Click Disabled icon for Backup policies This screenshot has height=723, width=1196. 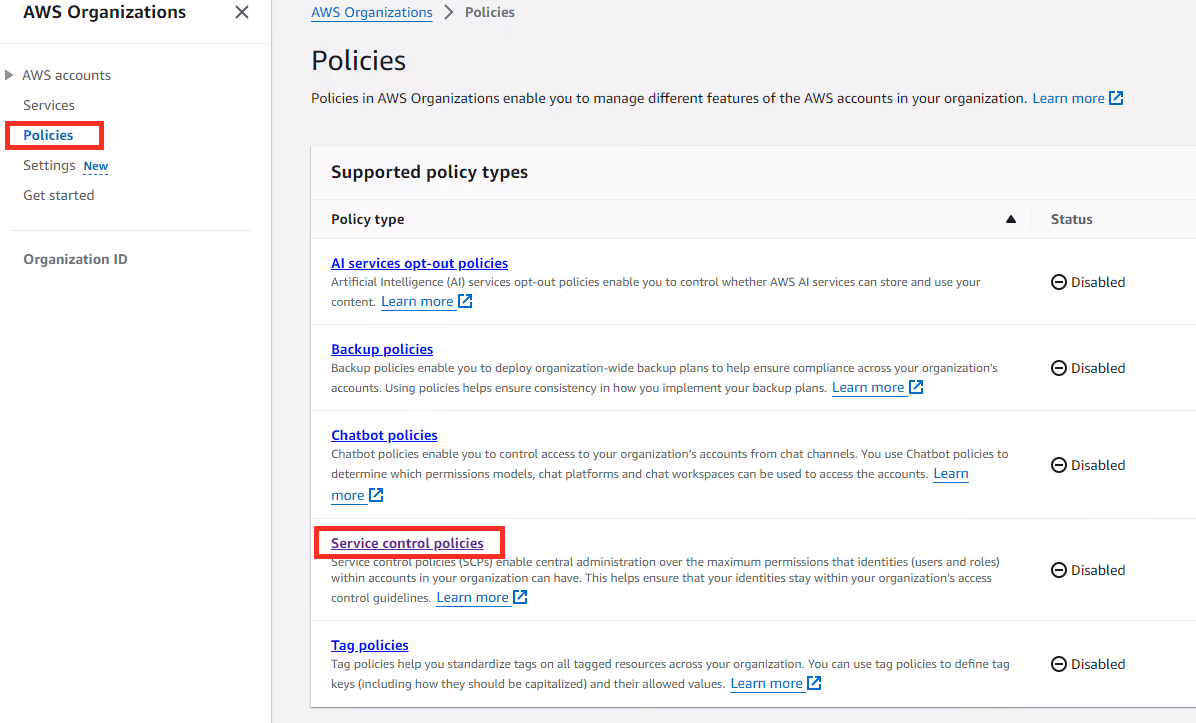point(1059,368)
